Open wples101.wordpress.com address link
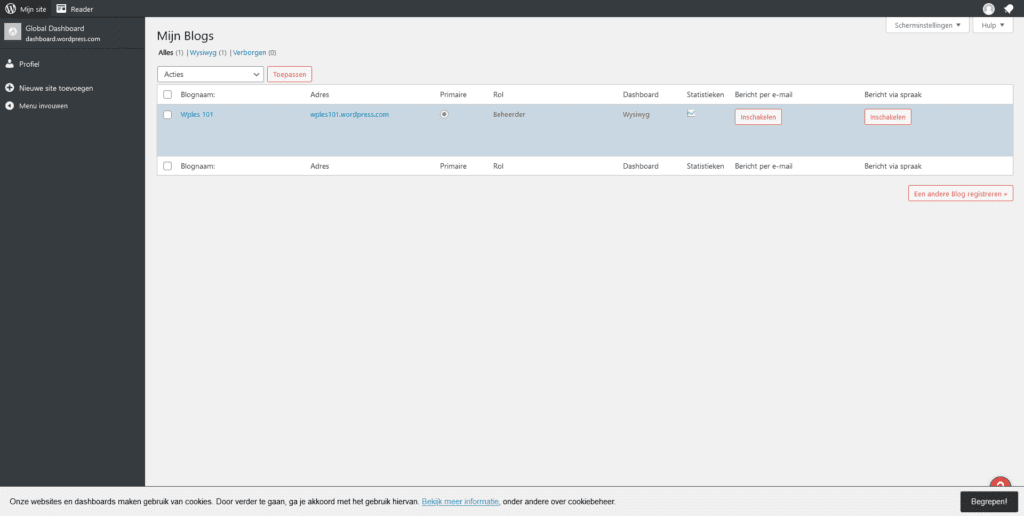The height and width of the screenshot is (516, 1024). [349, 114]
